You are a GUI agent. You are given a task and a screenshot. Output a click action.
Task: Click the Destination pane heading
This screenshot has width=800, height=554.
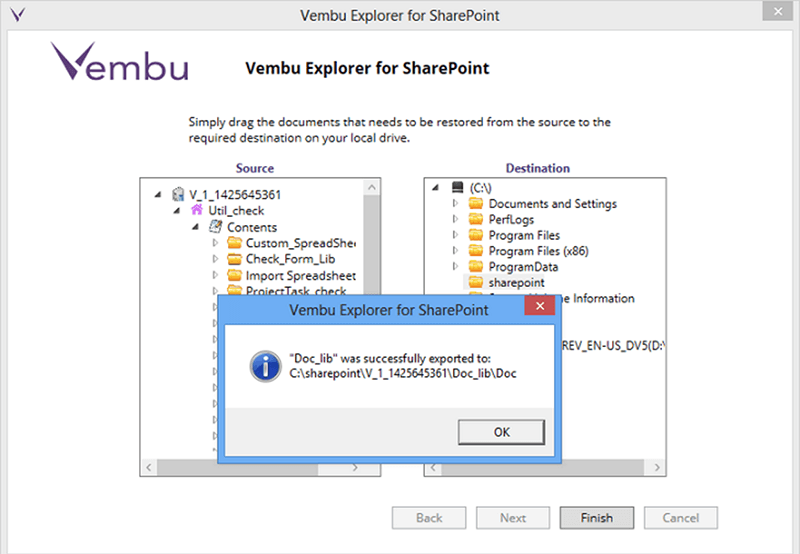pyautogui.click(x=538, y=168)
